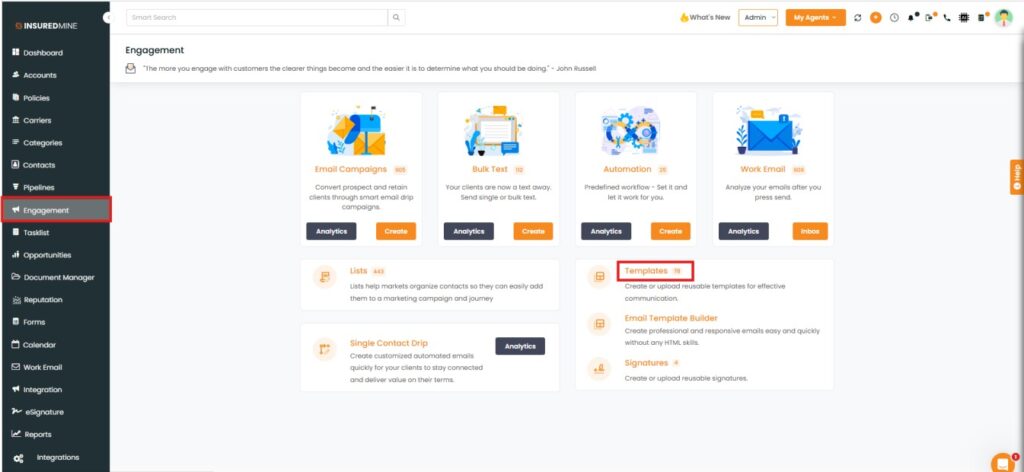Select Document Manager in sidebar

click(58, 277)
